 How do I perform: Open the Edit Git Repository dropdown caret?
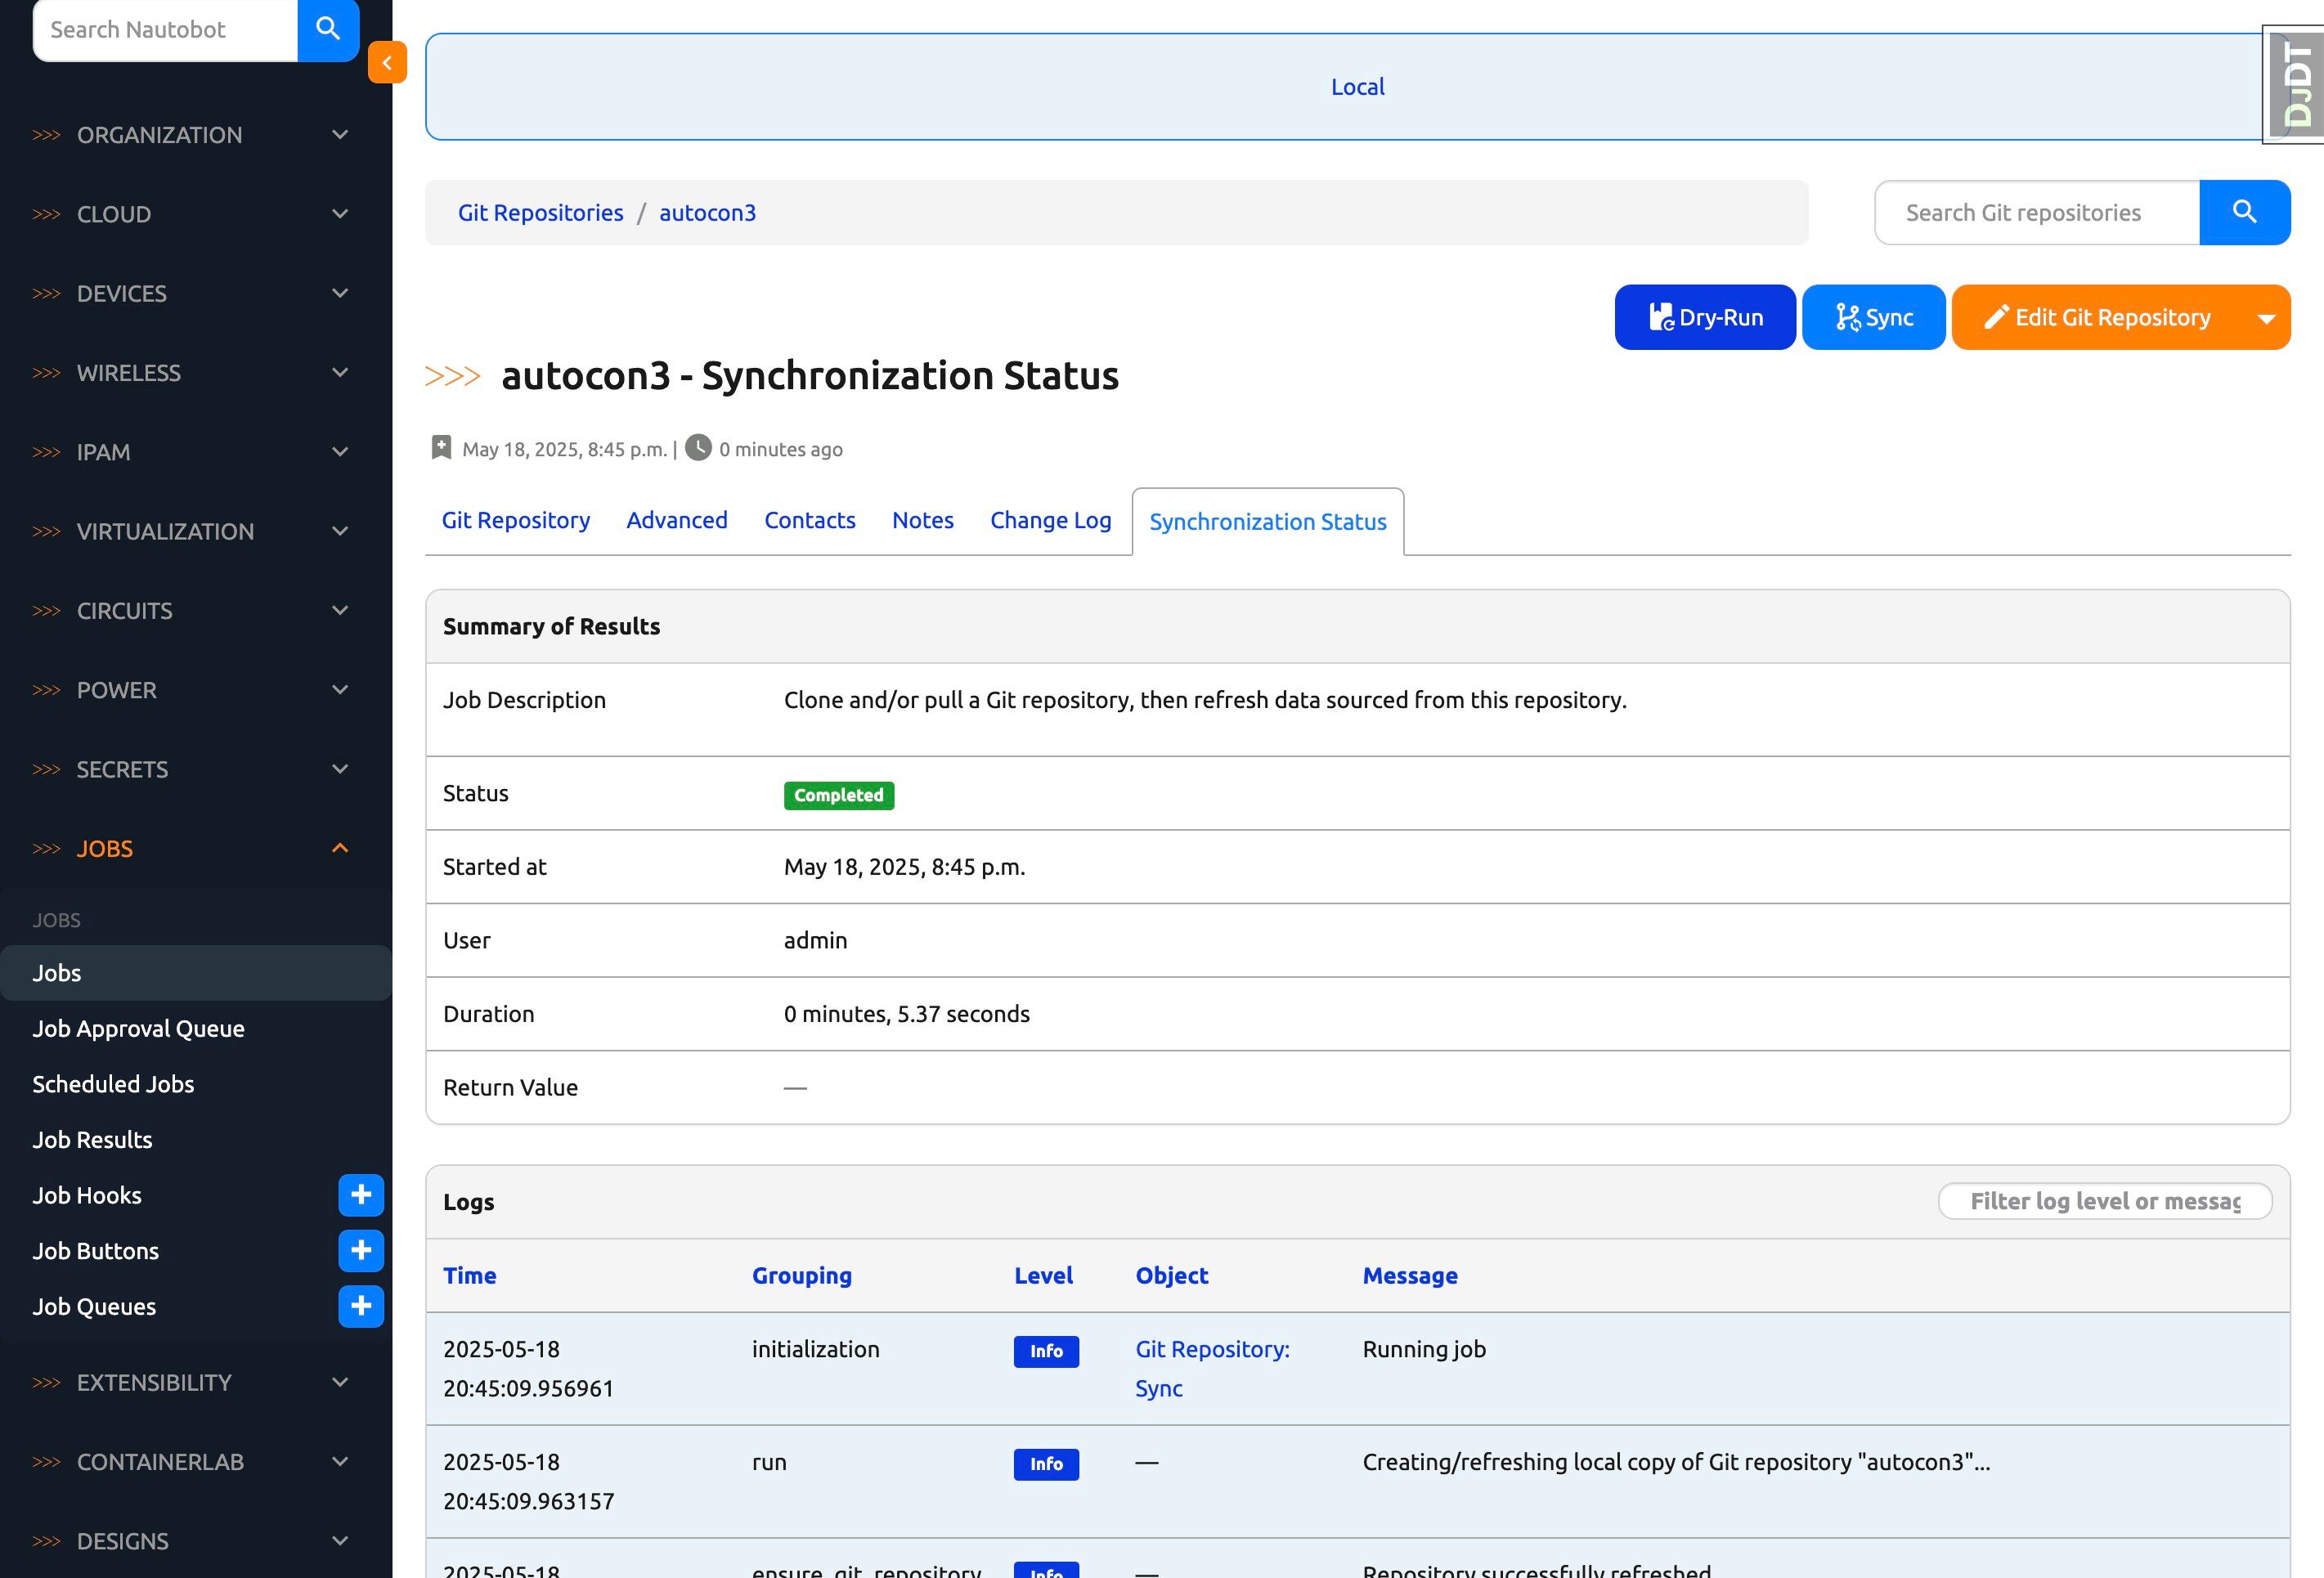pos(2266,318)
